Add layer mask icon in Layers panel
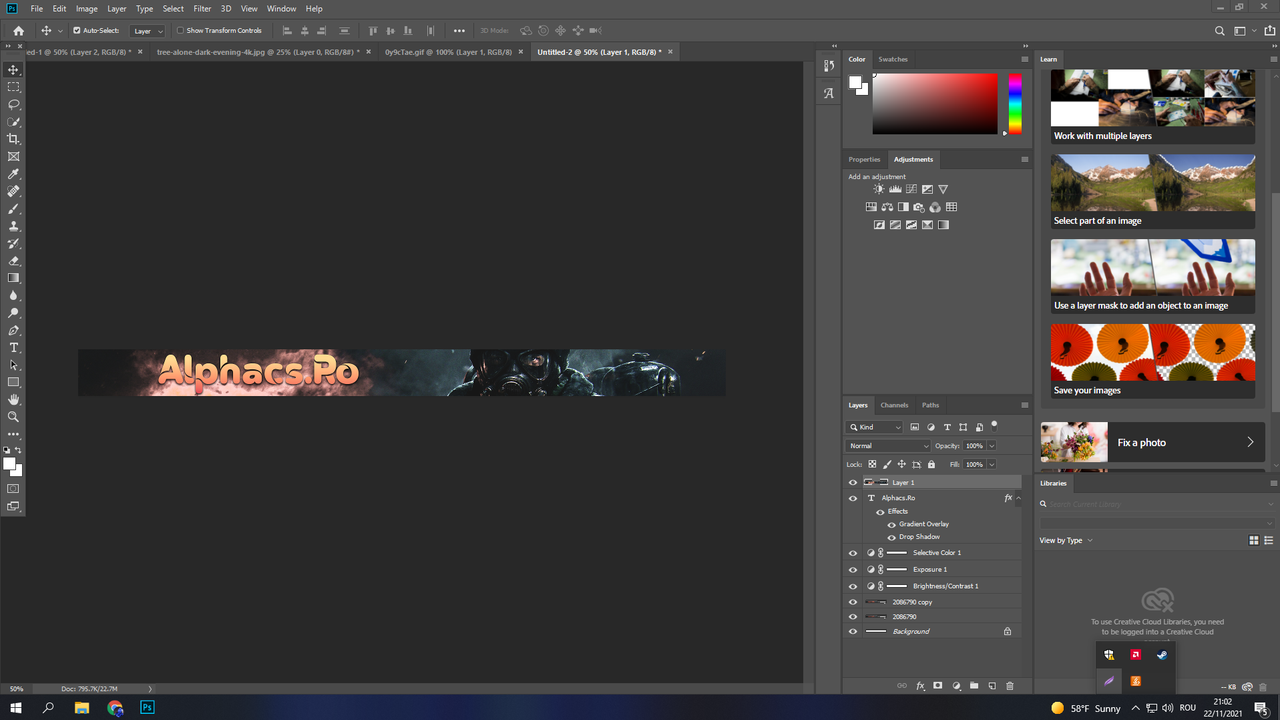The width and height of the screenshot is (1280, 720). 938,685
